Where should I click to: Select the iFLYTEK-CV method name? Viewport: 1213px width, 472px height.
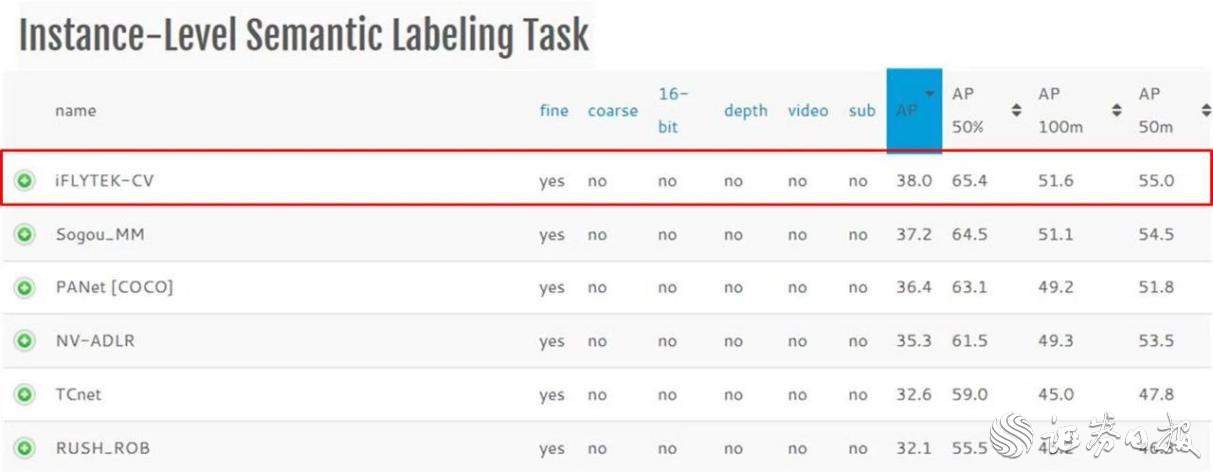(x=105, y=181)
